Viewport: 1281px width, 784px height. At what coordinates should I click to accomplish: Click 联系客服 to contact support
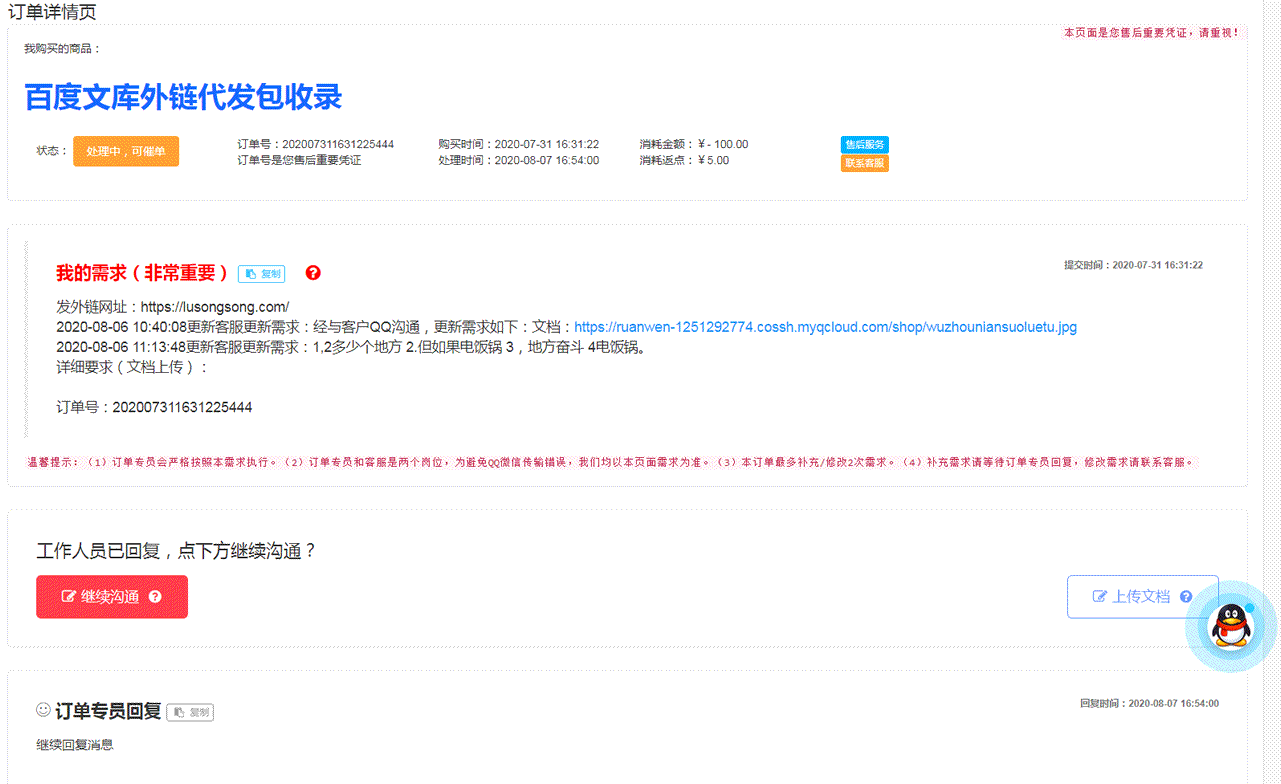pyautogui.click(x=864, y=163)
